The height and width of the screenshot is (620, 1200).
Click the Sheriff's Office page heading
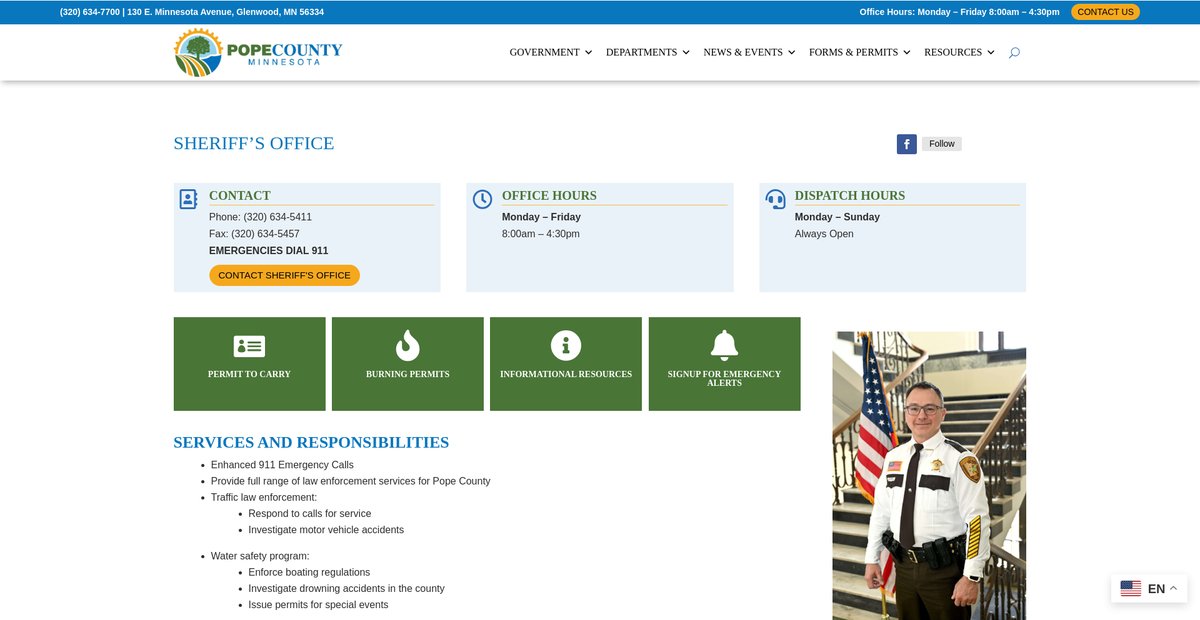(x=254, y=143)
